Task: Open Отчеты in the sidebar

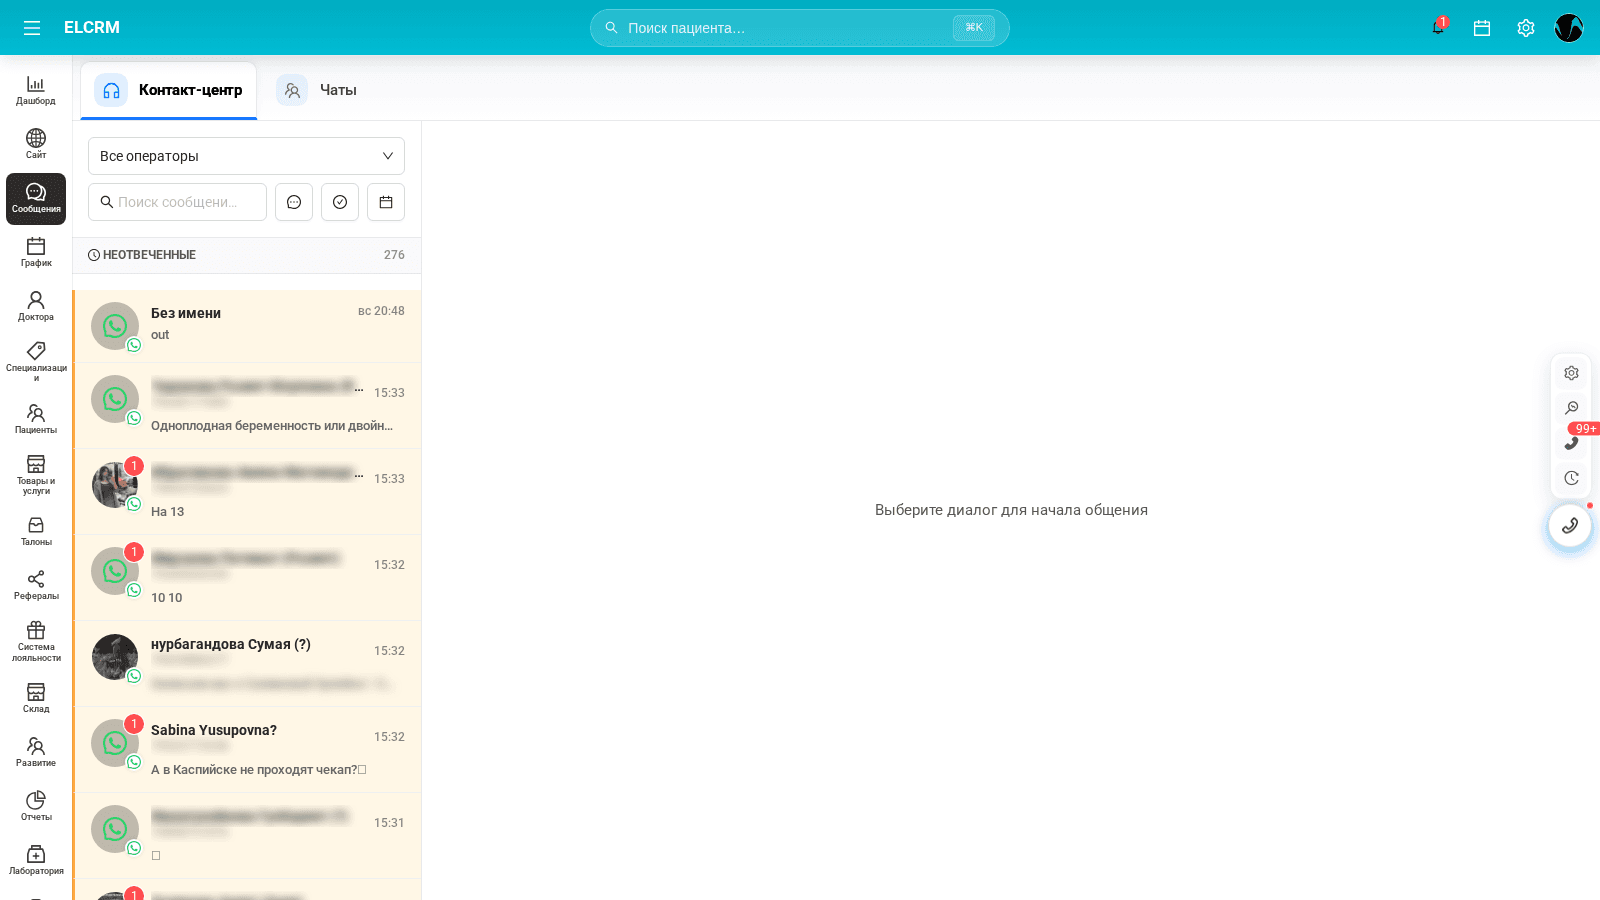Action: pyautogui.click(x=36, y=806)
